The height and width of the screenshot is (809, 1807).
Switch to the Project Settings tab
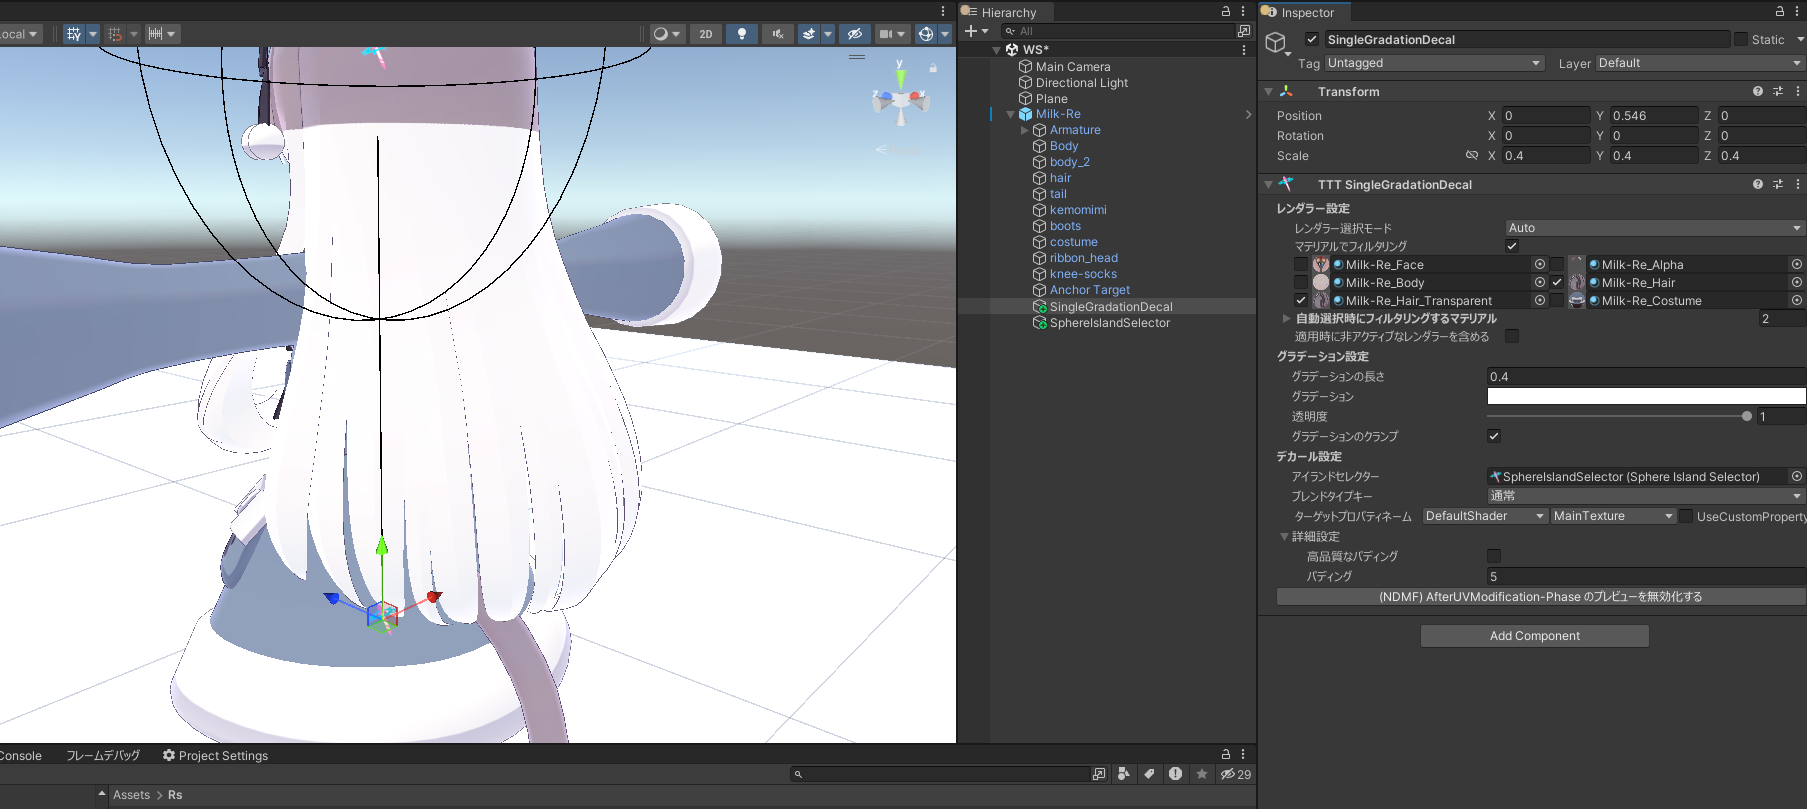[x=215, y=756]
